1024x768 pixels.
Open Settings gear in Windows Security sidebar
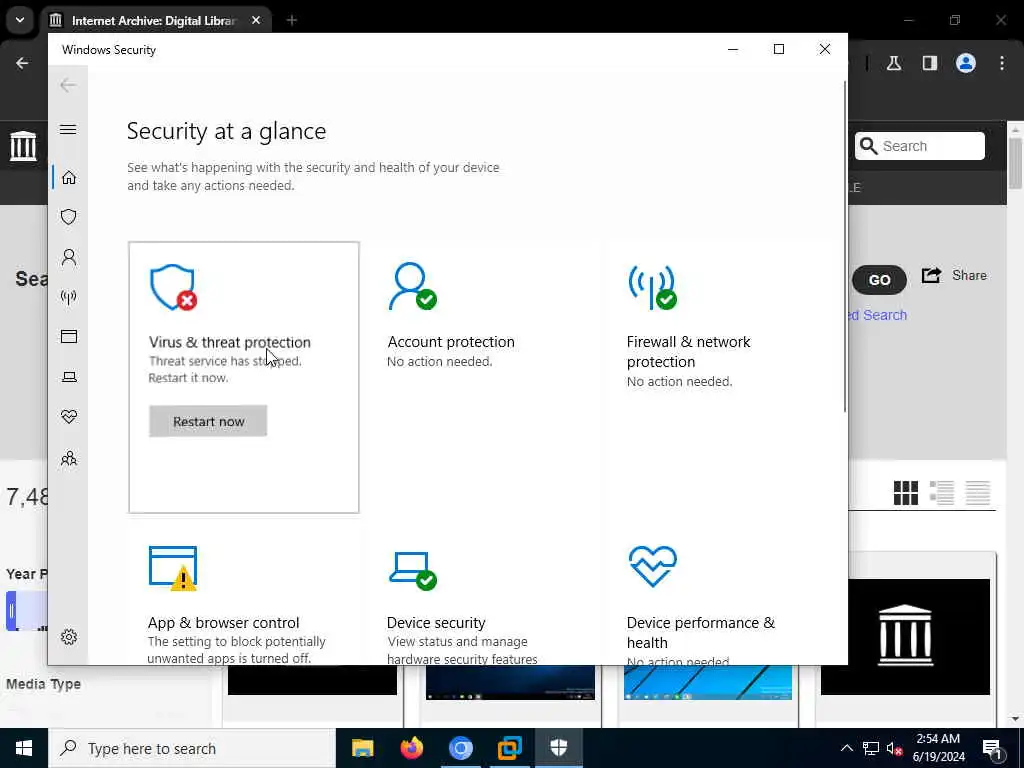pos(69,637)
